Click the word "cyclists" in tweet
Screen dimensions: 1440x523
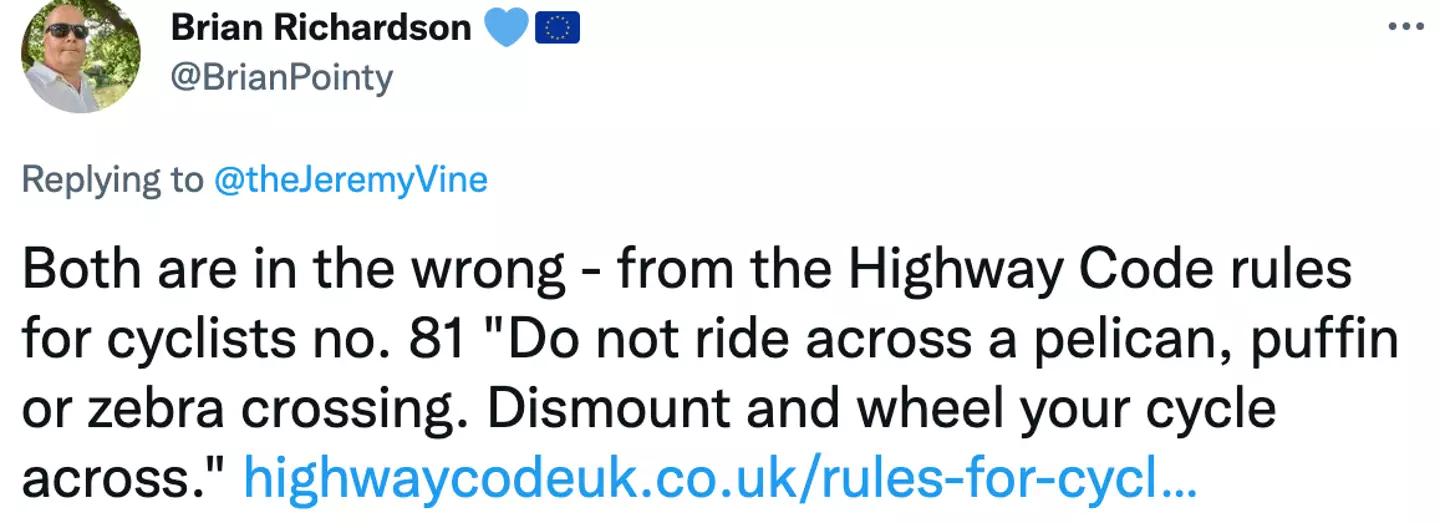point(191,340)
